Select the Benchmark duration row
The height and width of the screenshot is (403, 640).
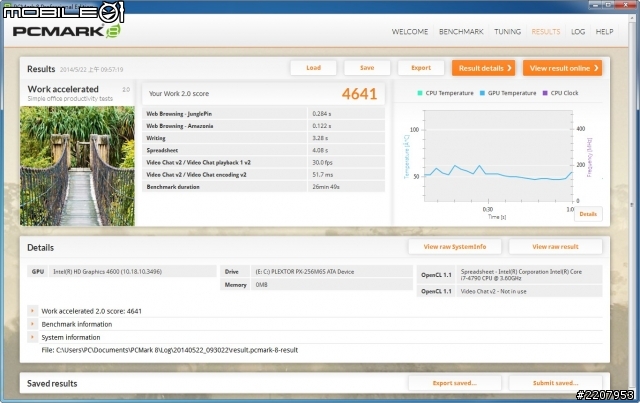tap(264, 187)
